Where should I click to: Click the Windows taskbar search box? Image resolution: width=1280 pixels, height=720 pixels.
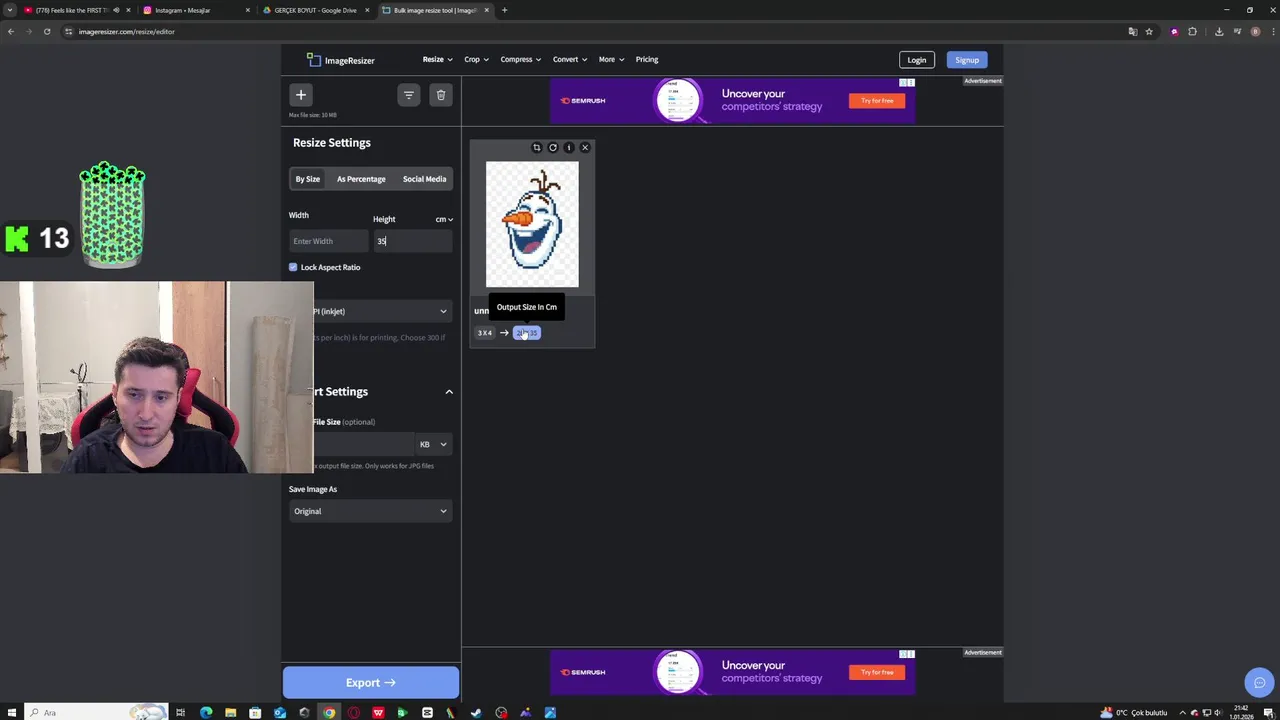pos(95,713)
